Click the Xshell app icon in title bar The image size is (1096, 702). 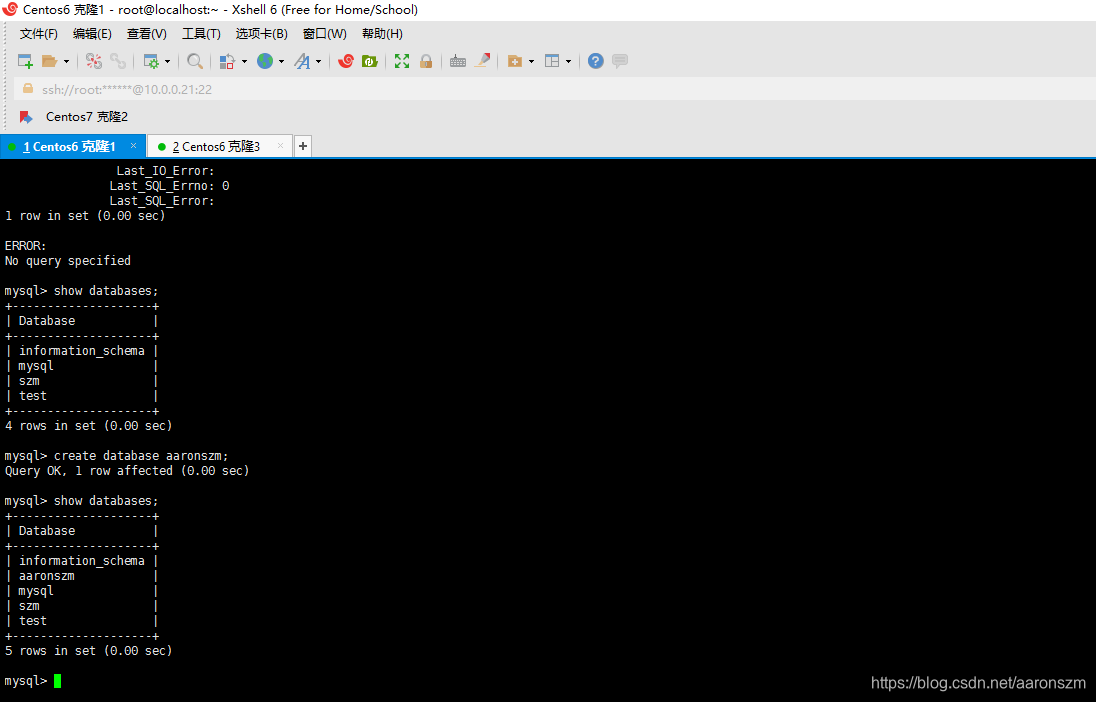[x=10, y=9]
